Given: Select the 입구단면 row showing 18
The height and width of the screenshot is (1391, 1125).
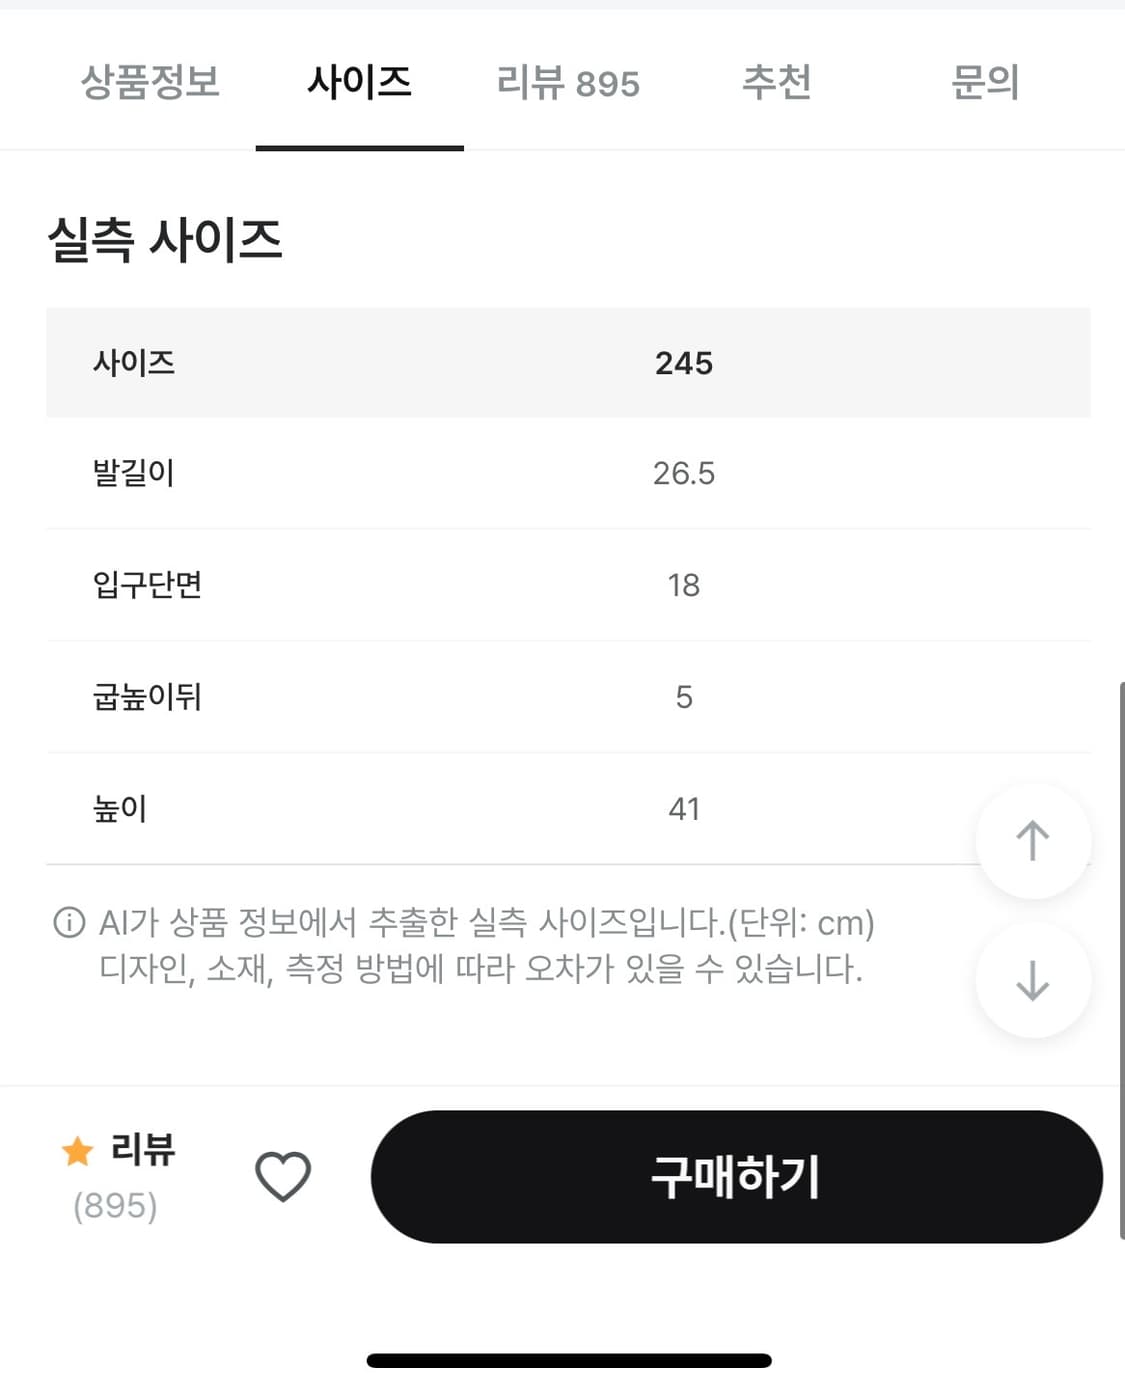Looking at the screenshot, I should (568, 586).
